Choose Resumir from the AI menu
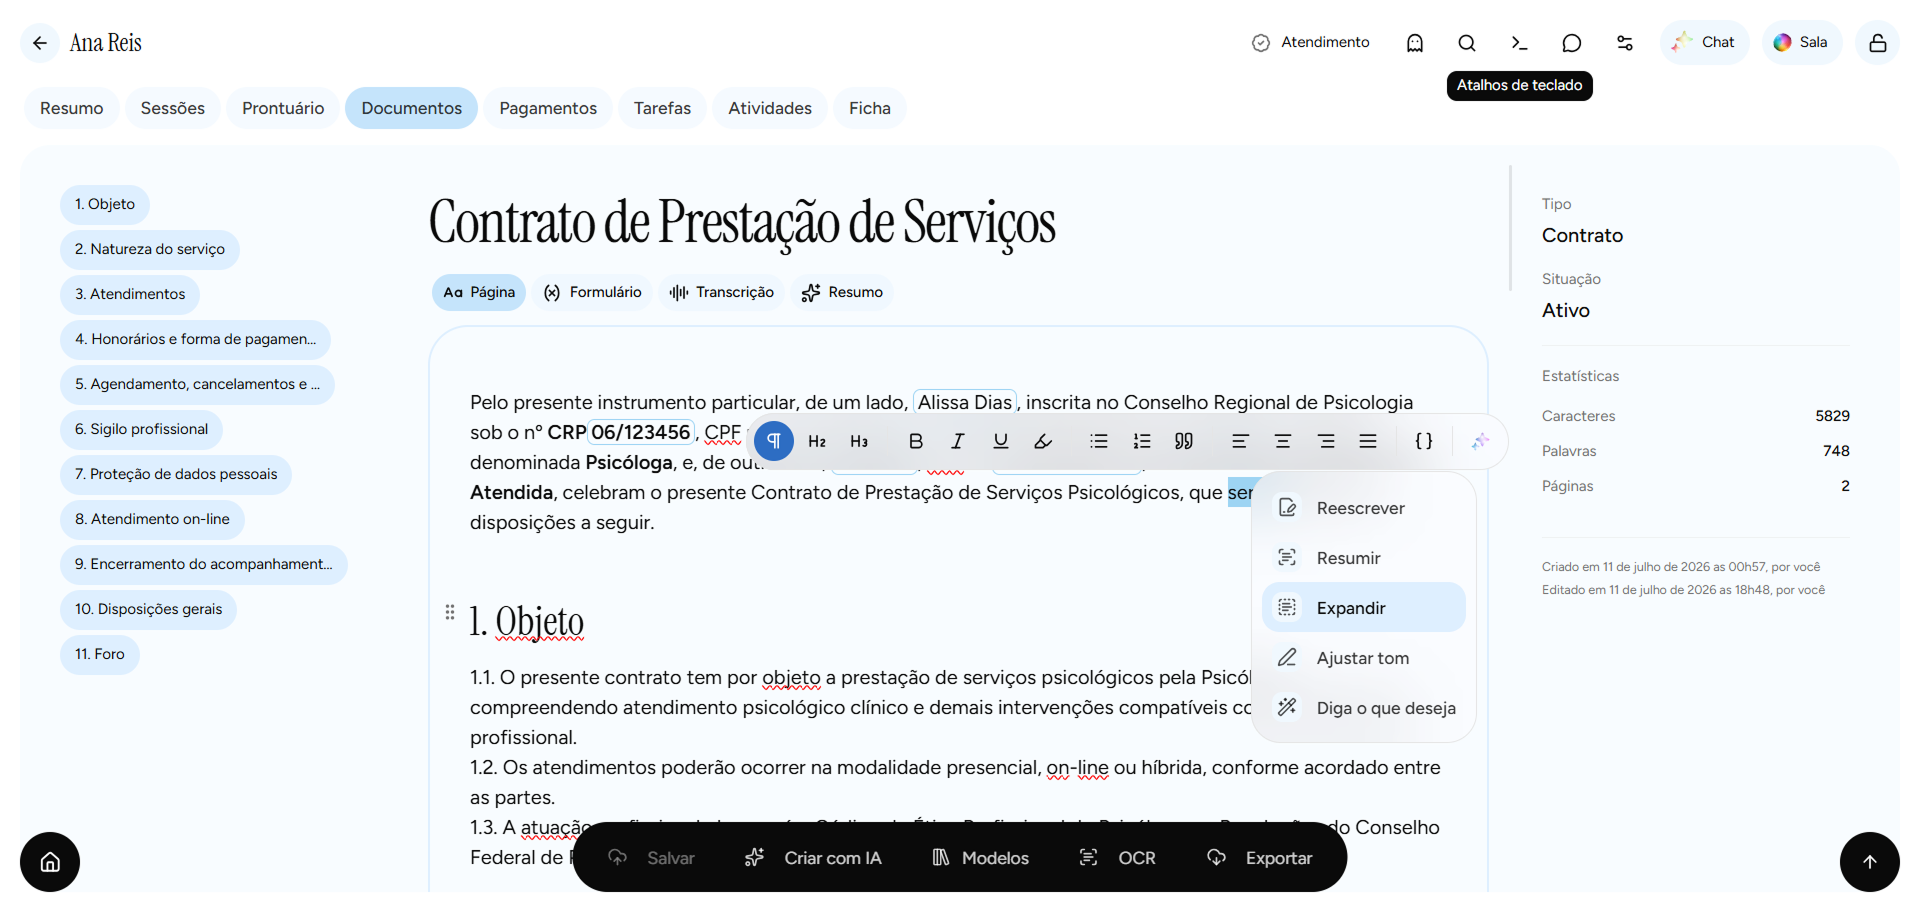 [1364, 558]
